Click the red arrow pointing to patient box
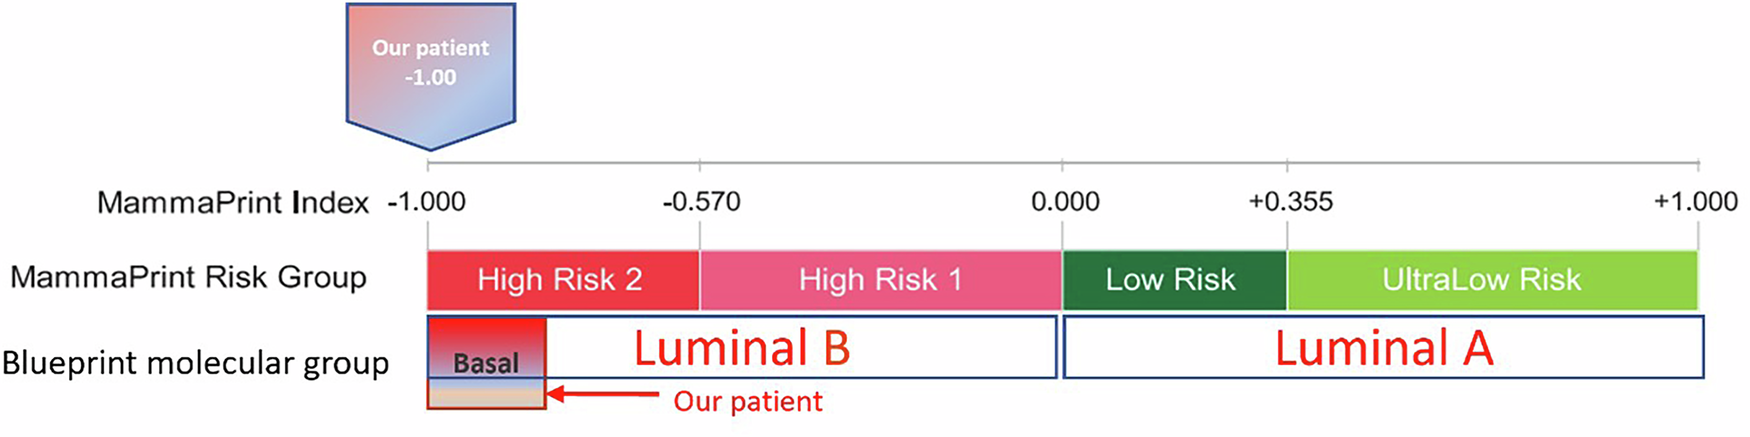This screenshot has width=1750, height=437. (x=602, y=395)
